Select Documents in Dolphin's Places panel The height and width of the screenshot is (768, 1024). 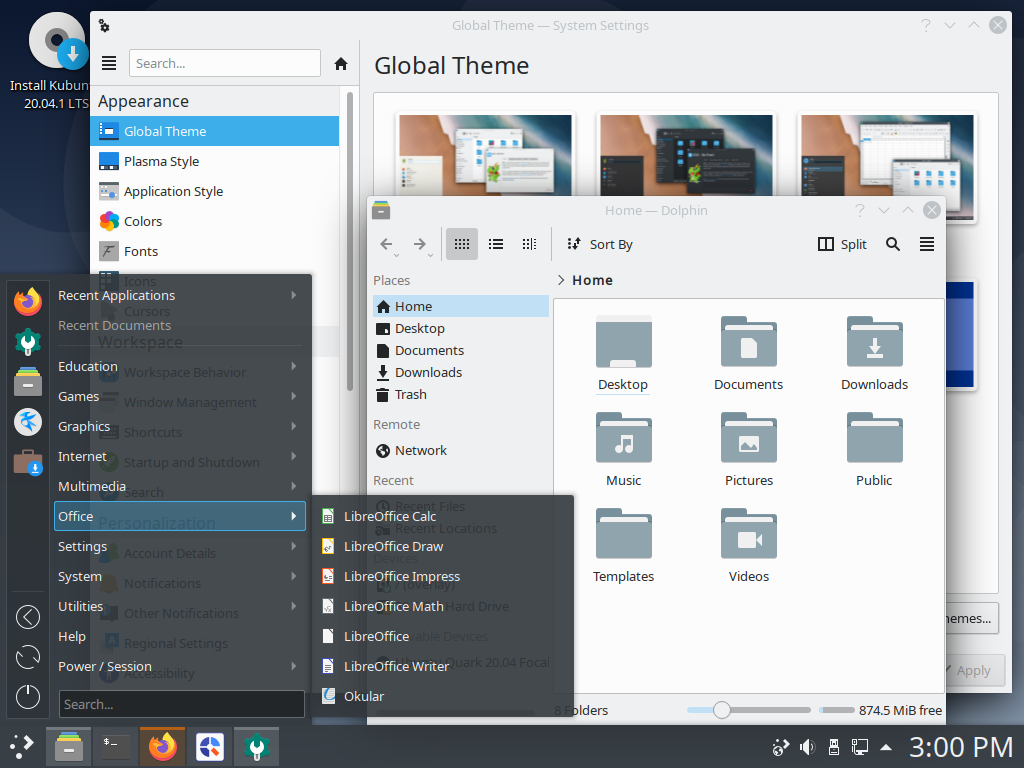(x=461, y=351)
